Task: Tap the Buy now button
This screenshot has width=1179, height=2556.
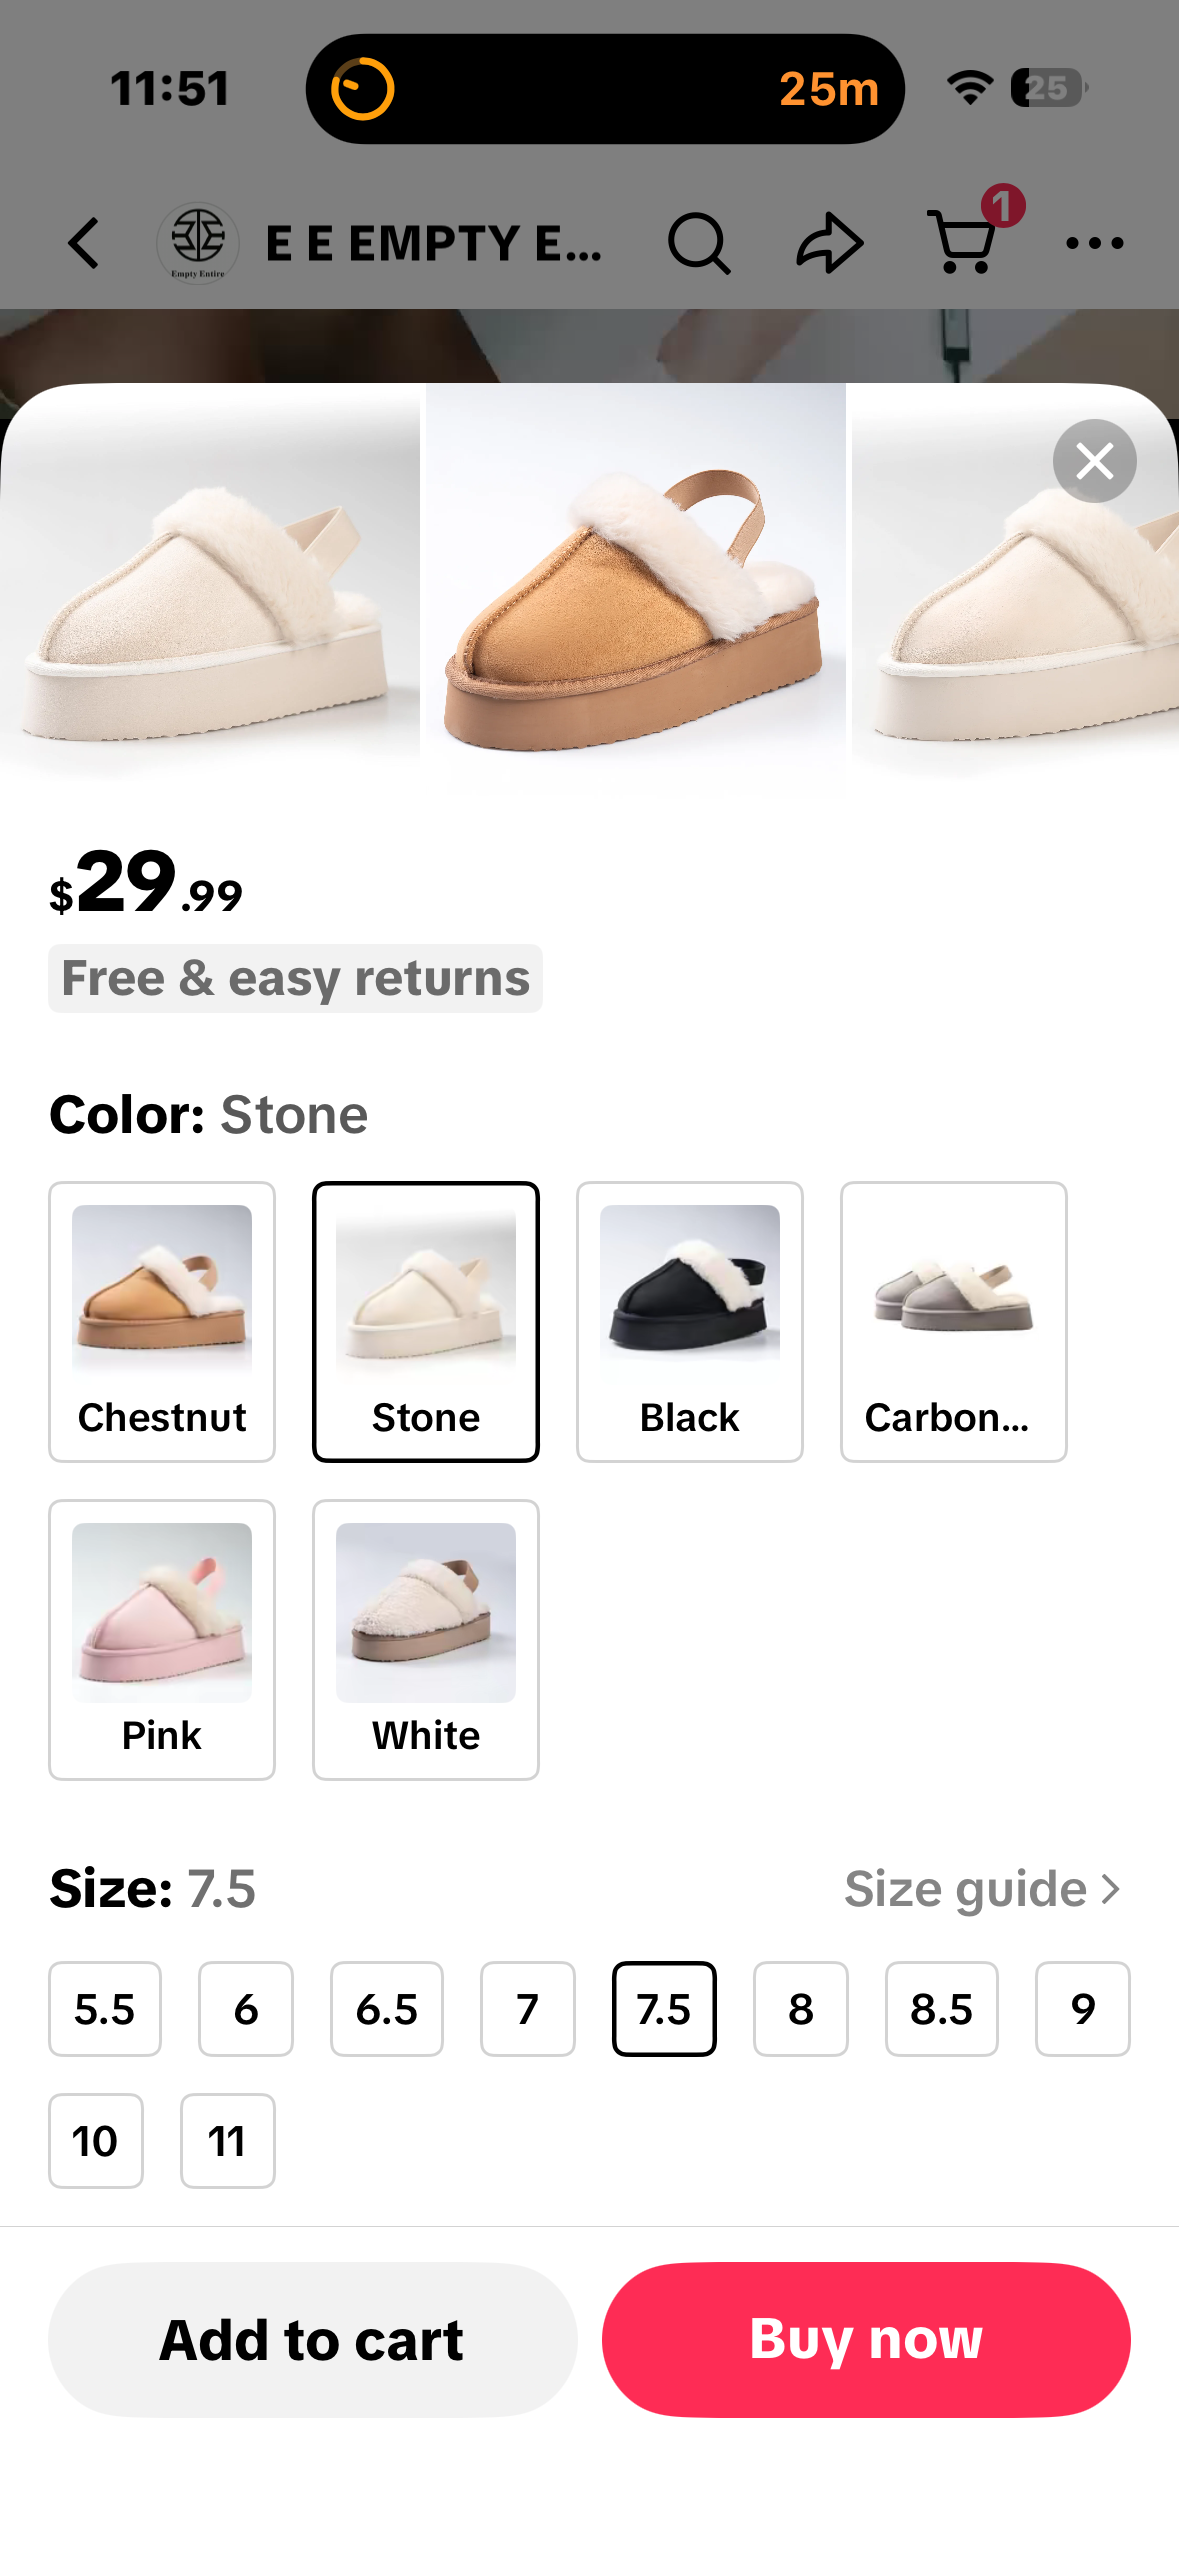Action: click(866, 2339)
